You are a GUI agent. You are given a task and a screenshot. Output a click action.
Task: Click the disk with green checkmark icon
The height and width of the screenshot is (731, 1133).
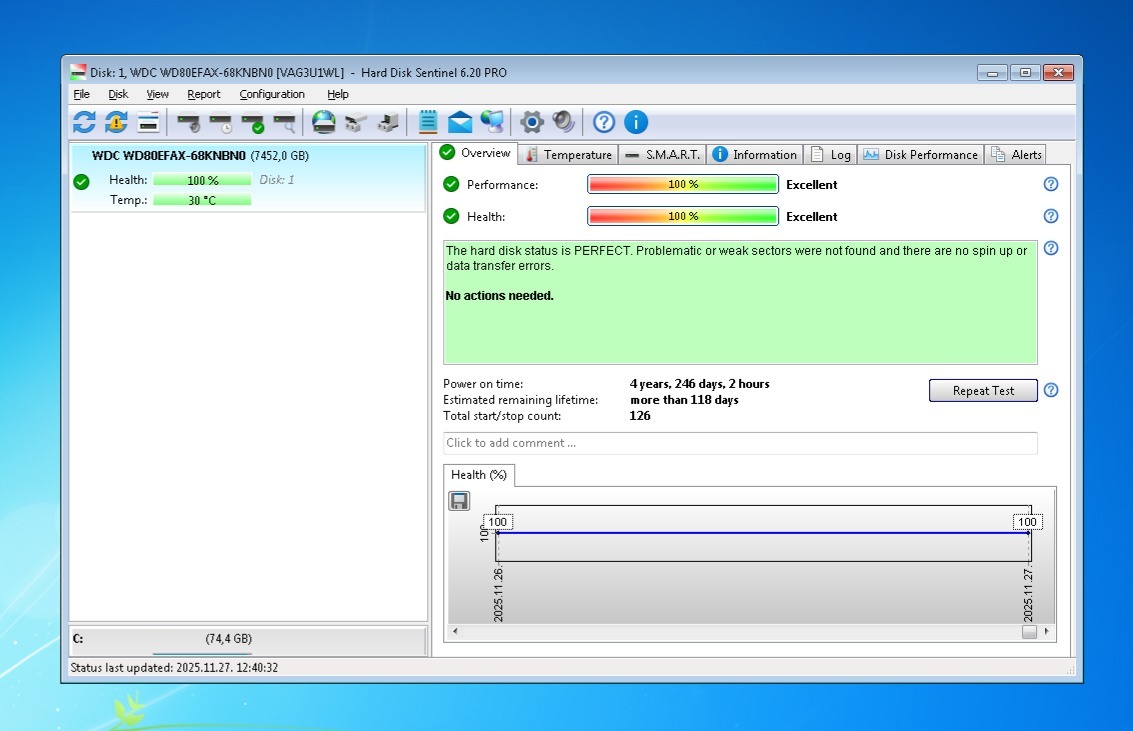[x=253, y=123]
